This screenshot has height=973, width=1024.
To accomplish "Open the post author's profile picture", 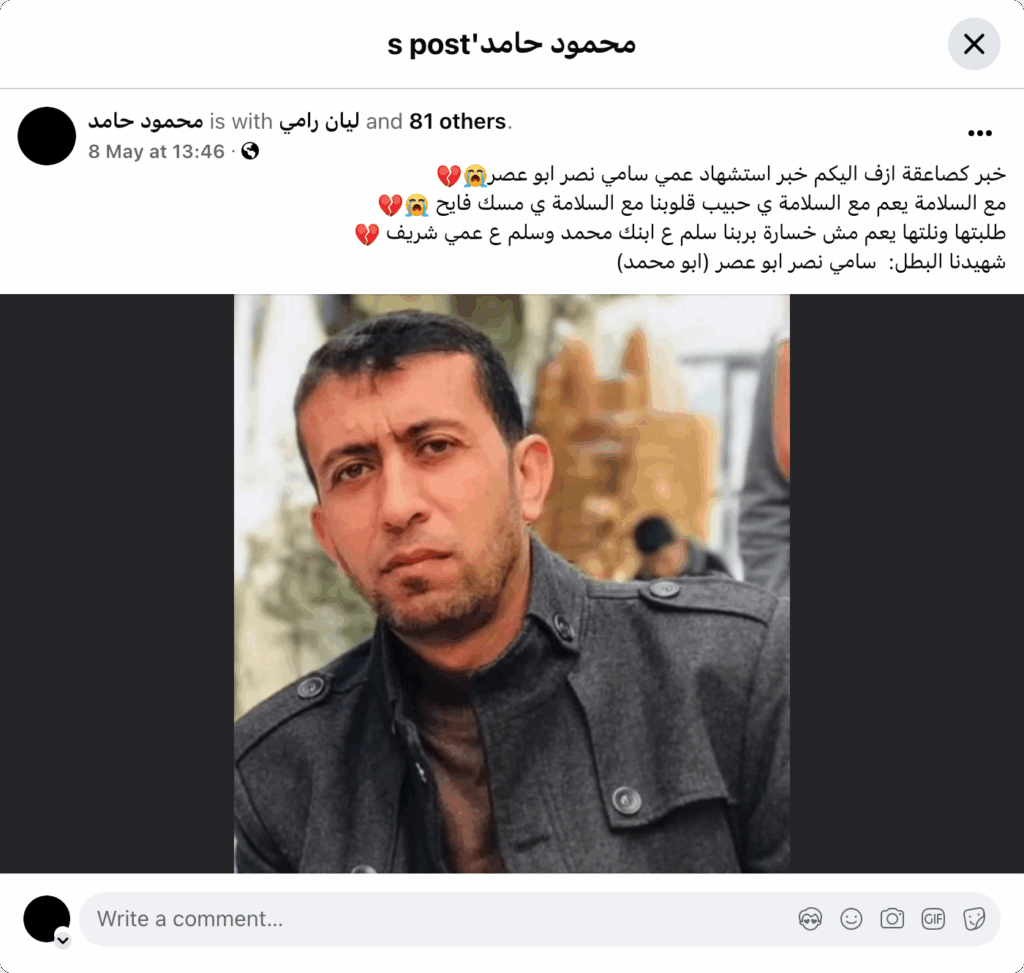I will (x=47, y=136).
